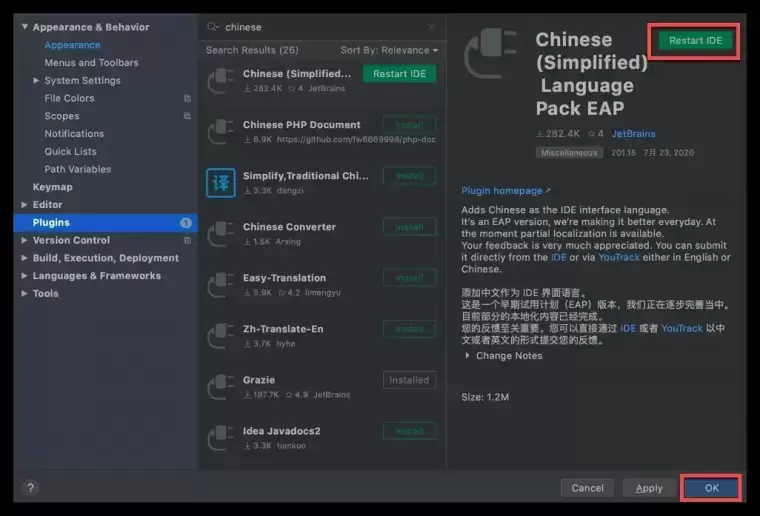Screen dimensions: 760x516
Task: Focus the plugin search field containing chinese
Action: click(x=320, y=27)
